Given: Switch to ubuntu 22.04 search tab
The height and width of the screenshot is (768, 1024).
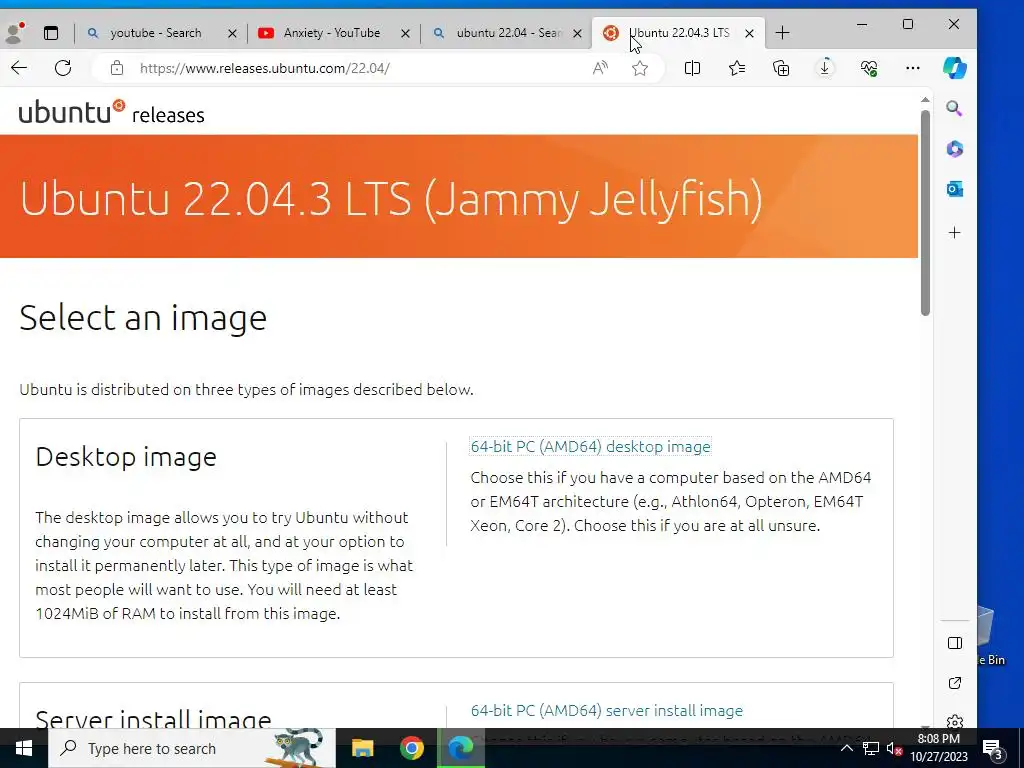Looking at the screenshot, I should [x=509, y=33].
